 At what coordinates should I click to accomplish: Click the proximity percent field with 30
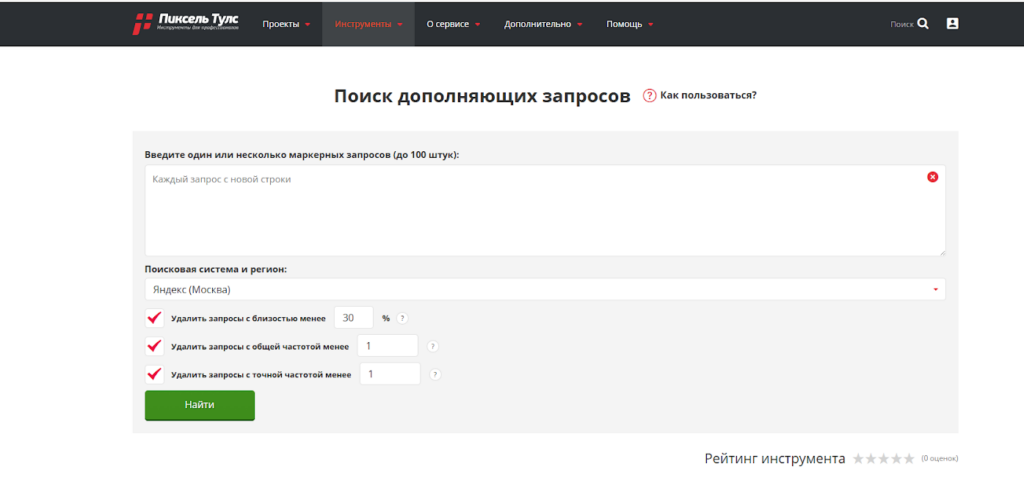point(354,318)
